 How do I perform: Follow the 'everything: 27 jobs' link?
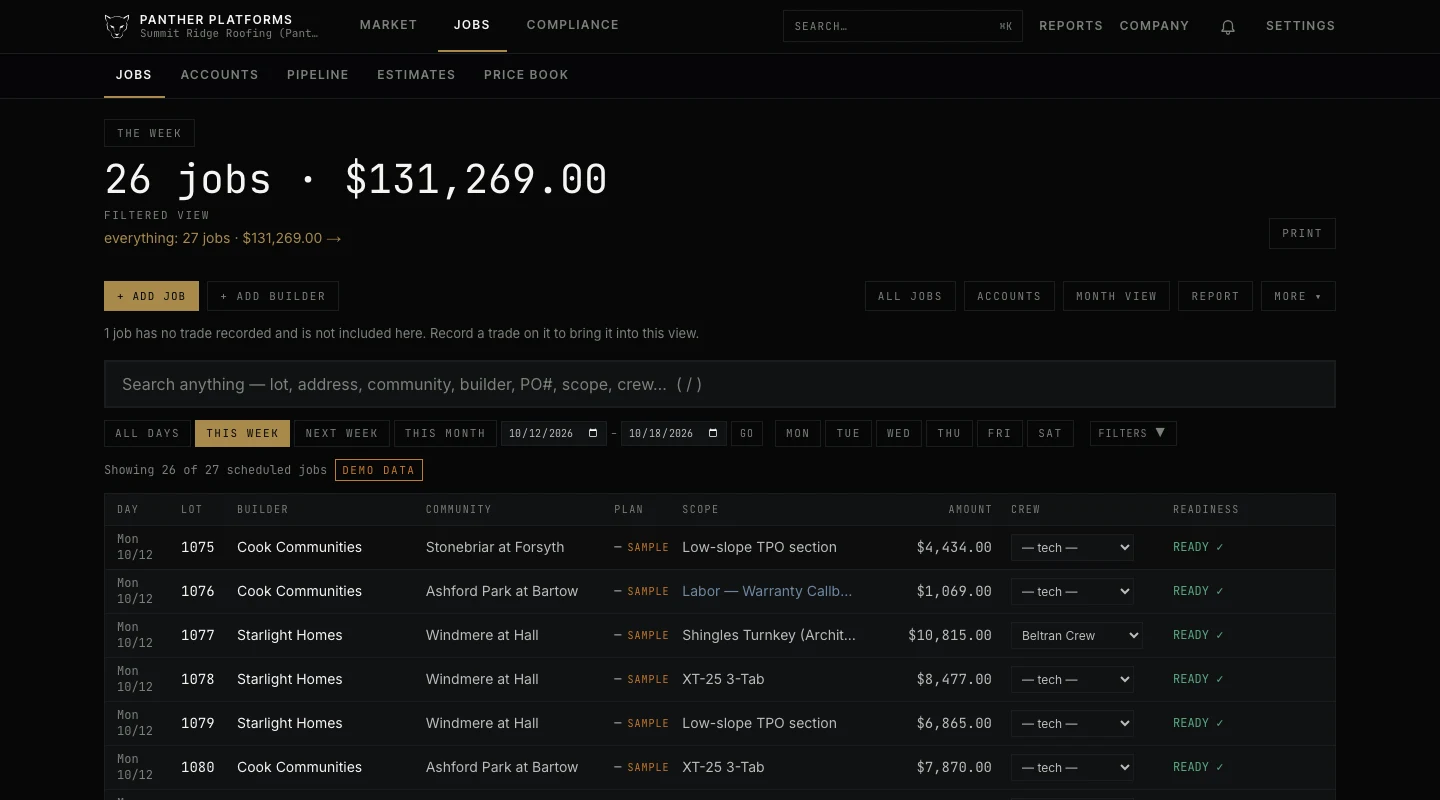[x=222, y=238]
